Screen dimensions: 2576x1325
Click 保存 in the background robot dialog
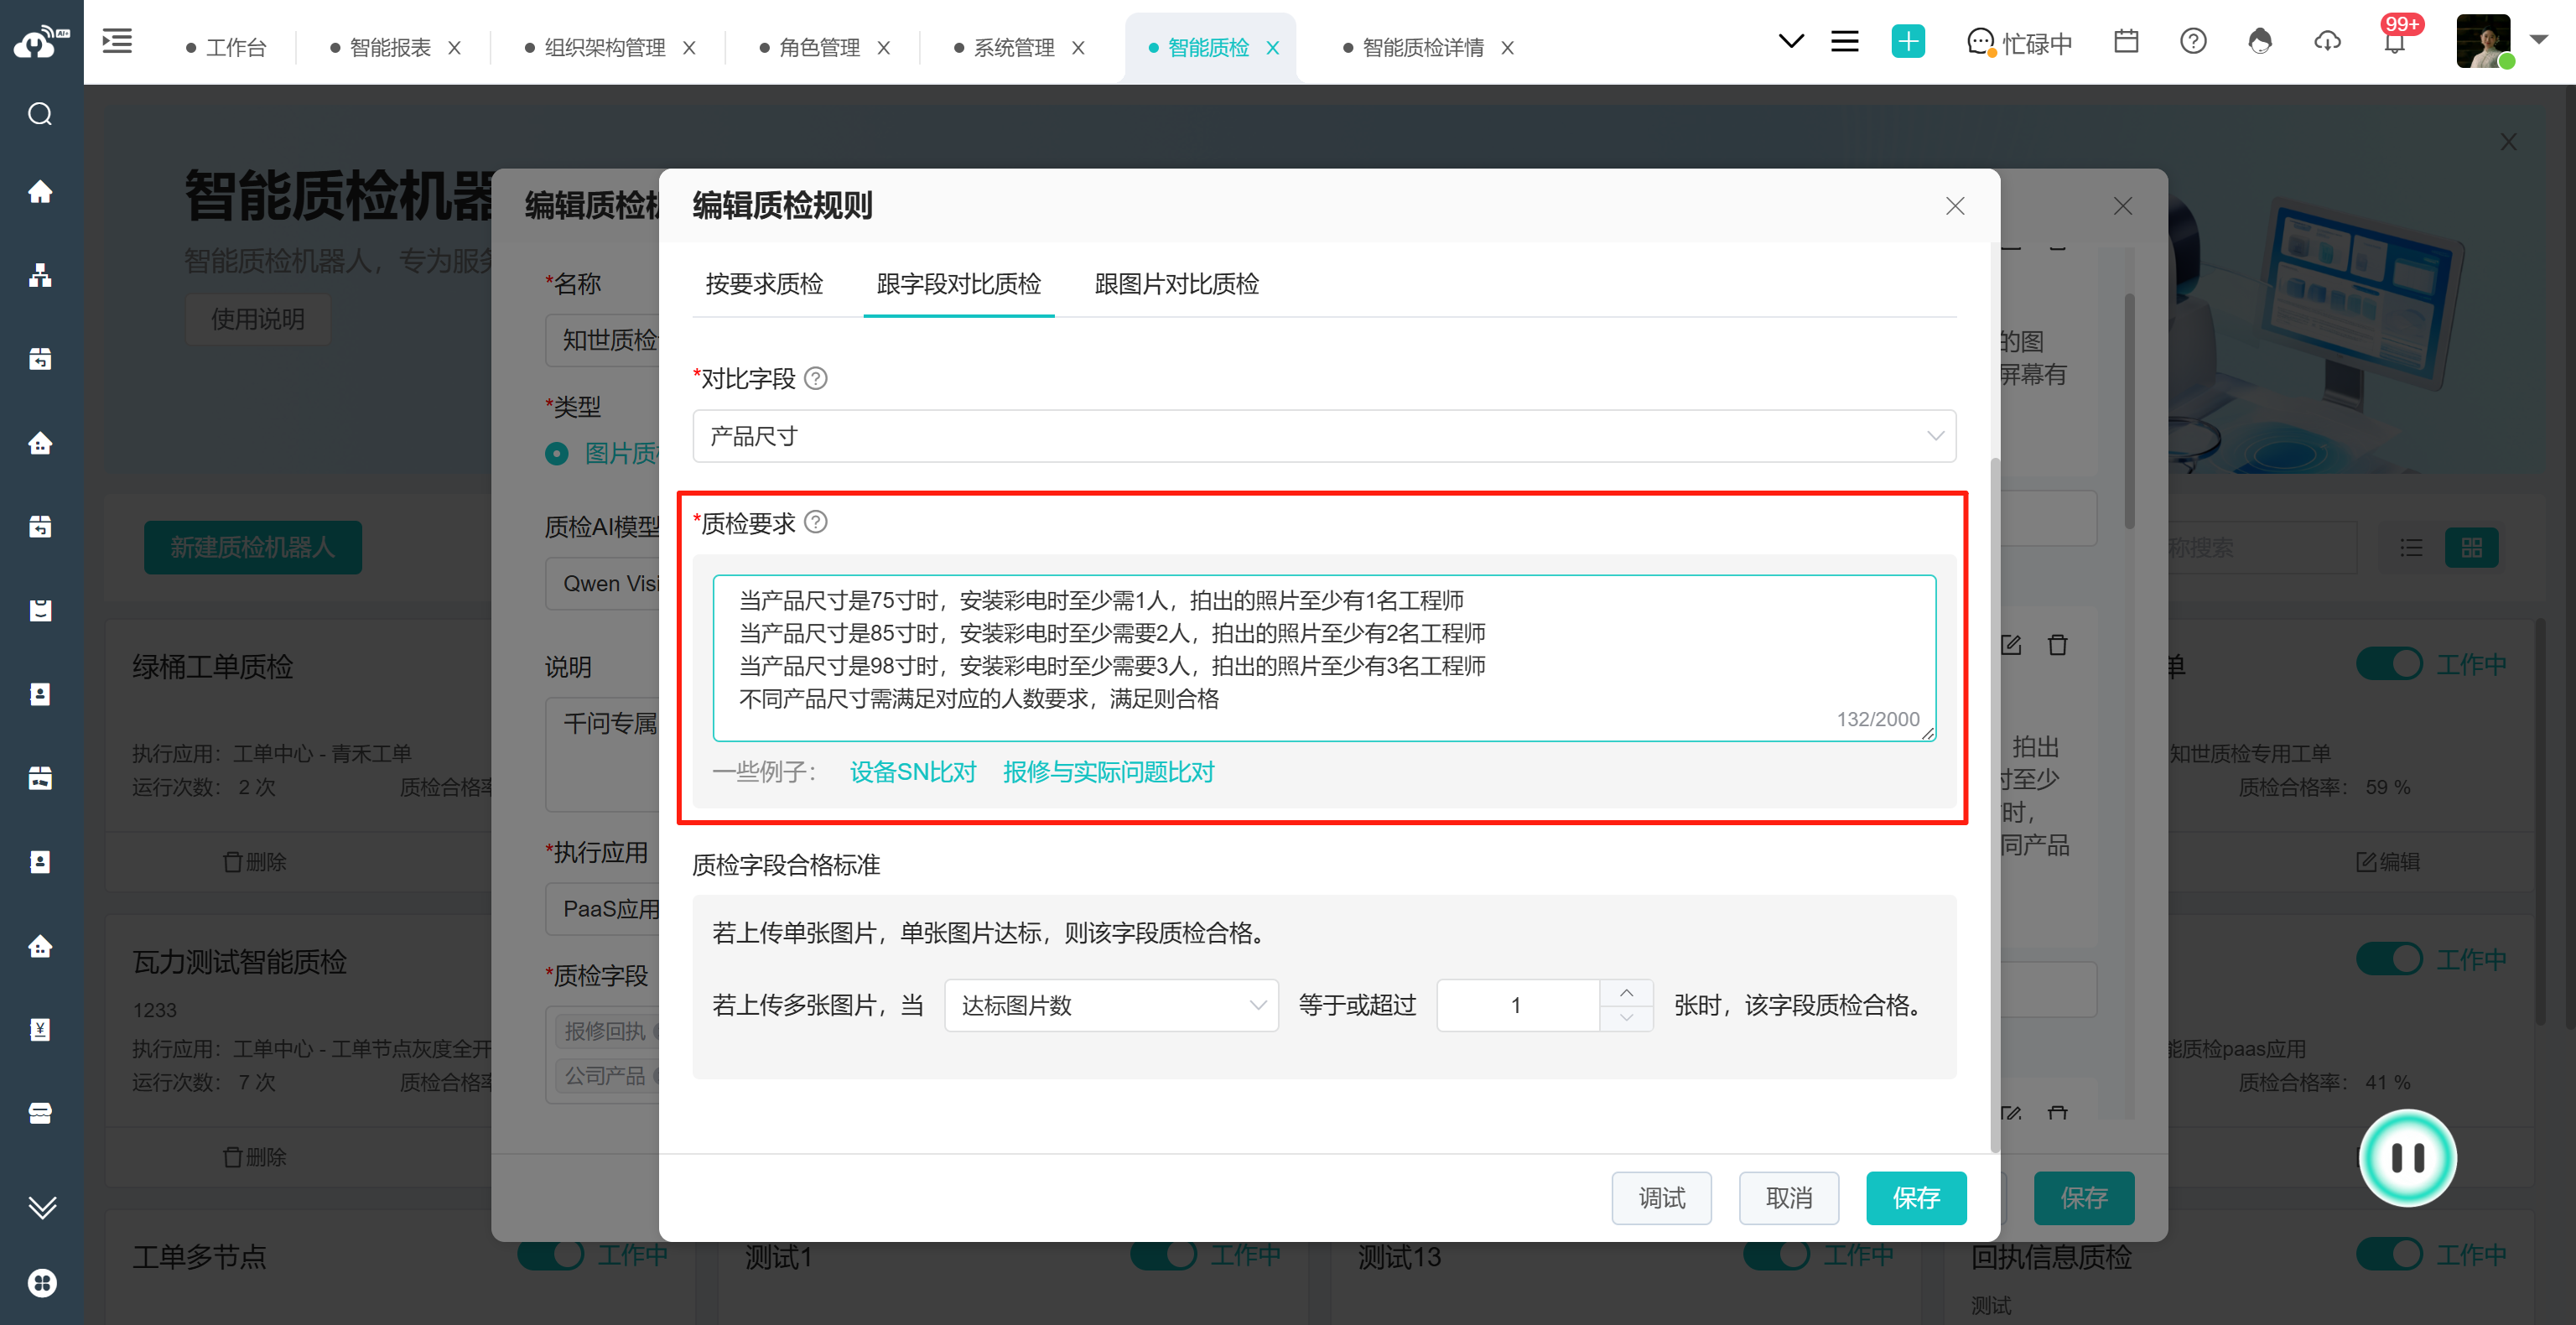coord(2084,1198)
